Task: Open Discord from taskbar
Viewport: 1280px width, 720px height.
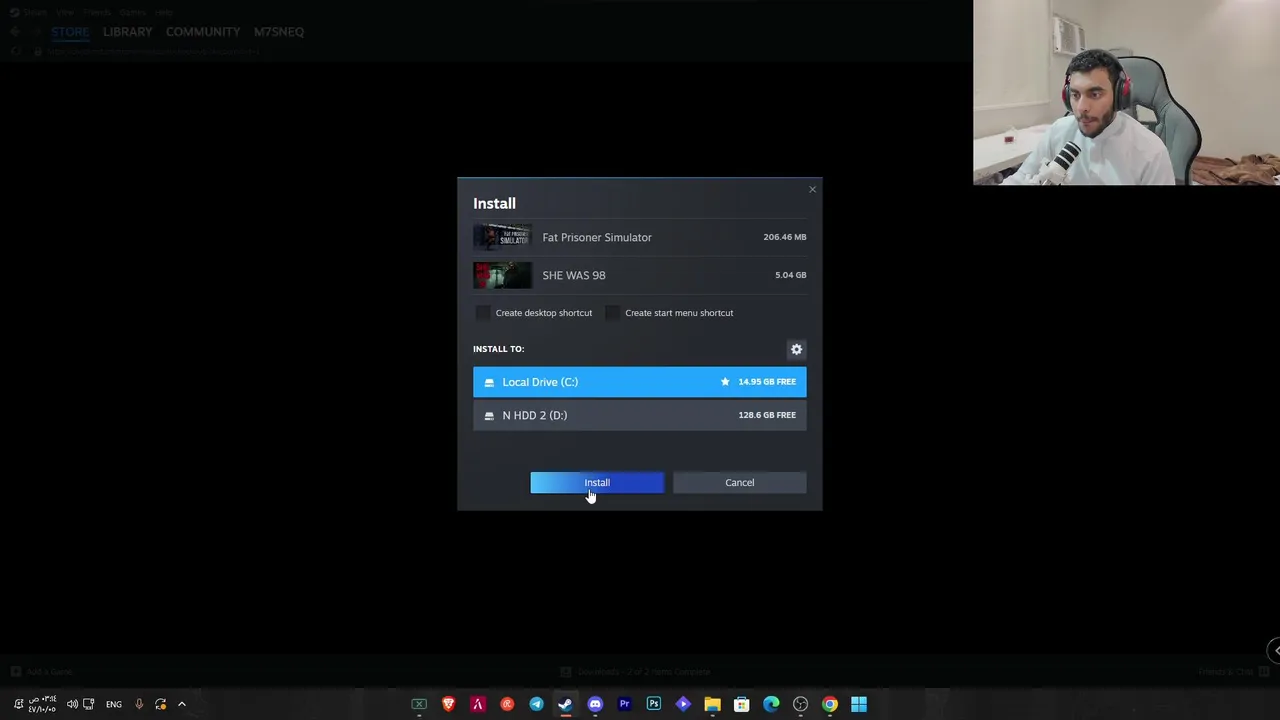Action: click(595, 704)
